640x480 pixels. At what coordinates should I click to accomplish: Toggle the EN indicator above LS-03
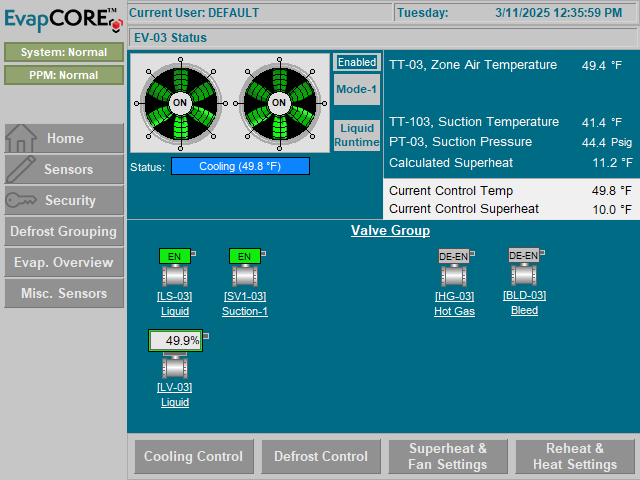pos(175,256)
